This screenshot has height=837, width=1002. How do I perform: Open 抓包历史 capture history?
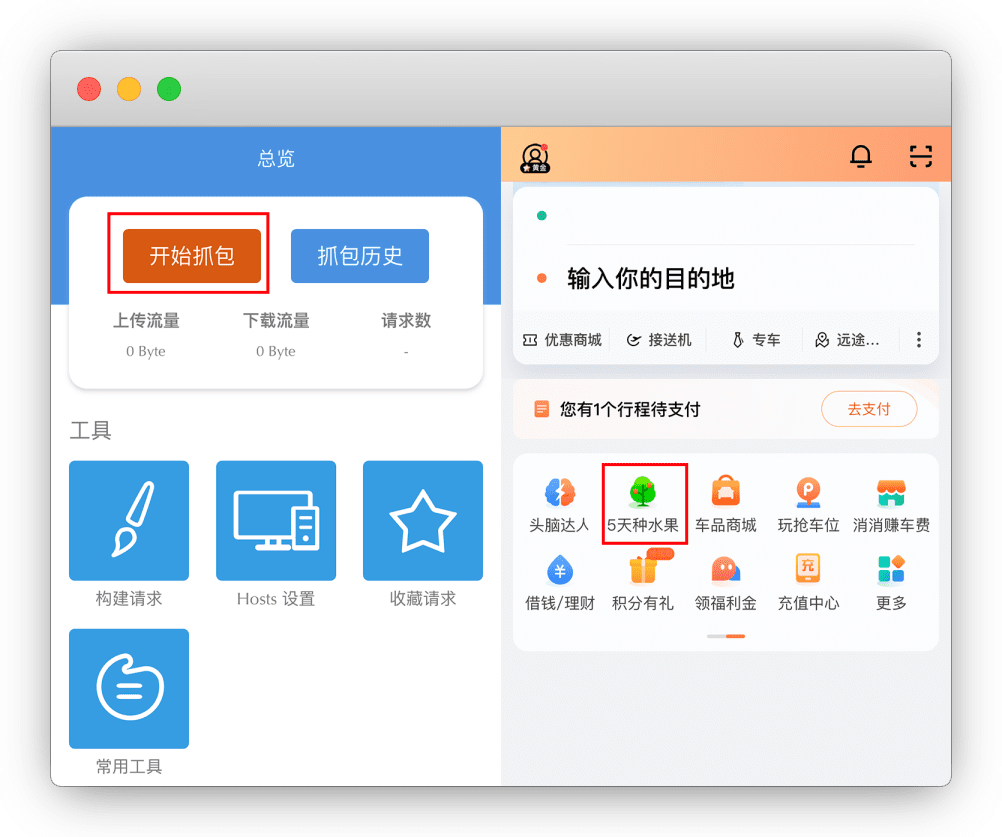coord(360,256)
